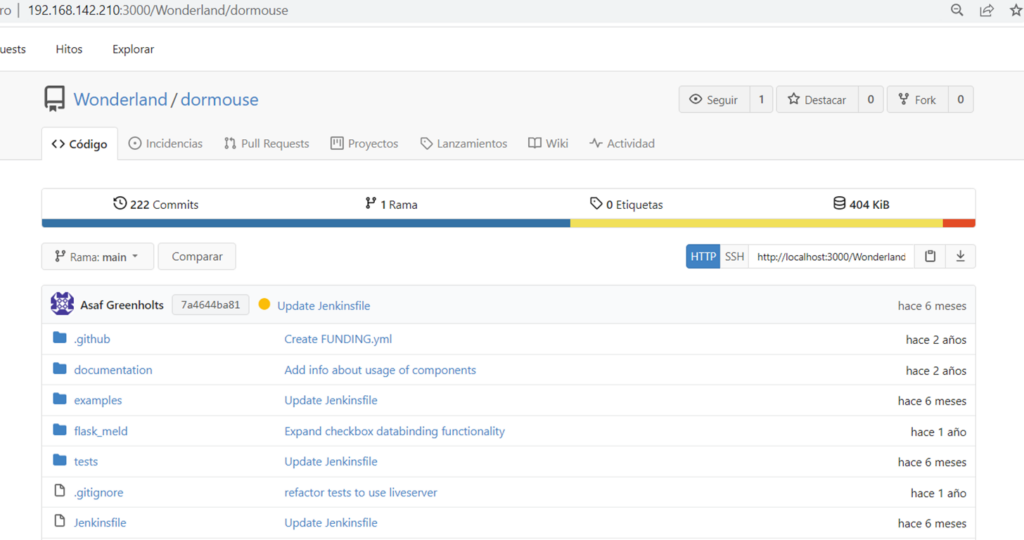Click the download repository icon
1024x540 pixels.
click(960, 257)
